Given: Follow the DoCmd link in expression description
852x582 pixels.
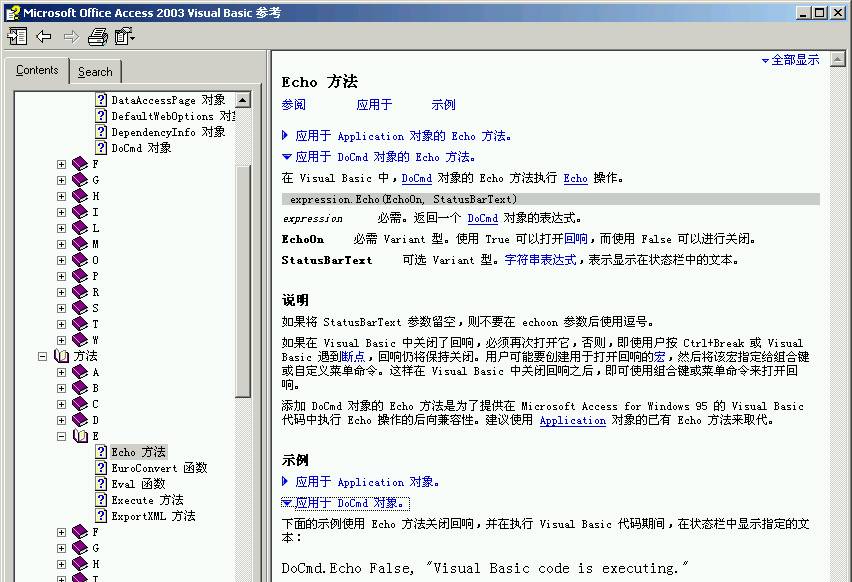Looking at the screenshot, I should coord(483,218).
